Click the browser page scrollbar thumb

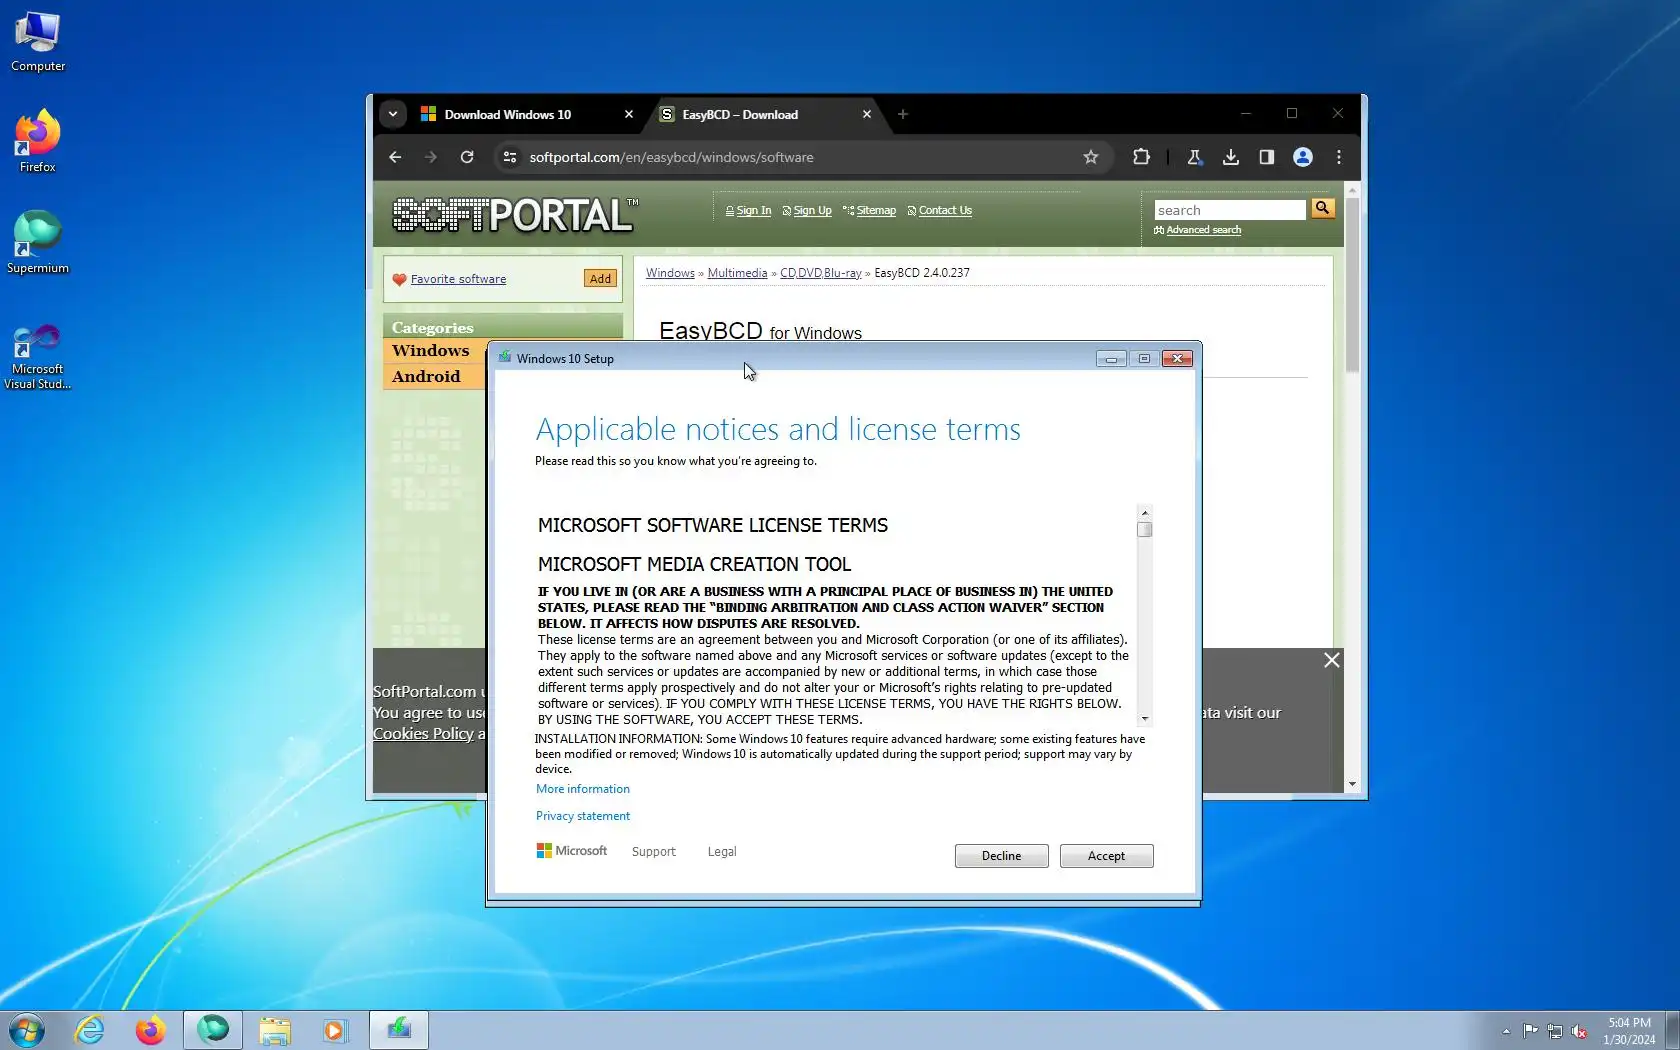1352,285
